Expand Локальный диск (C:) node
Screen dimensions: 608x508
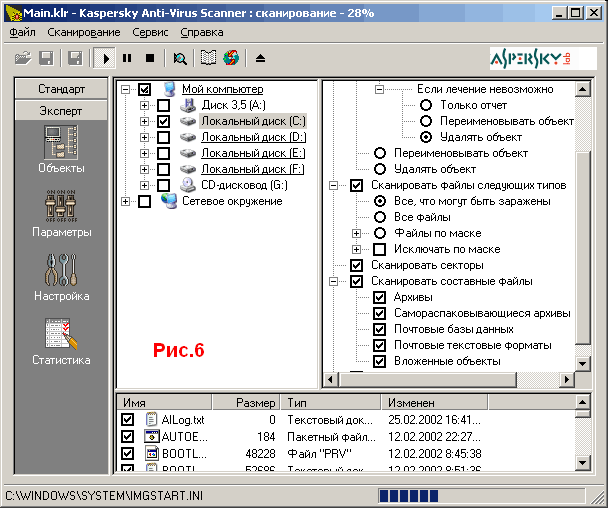(144, 121)
